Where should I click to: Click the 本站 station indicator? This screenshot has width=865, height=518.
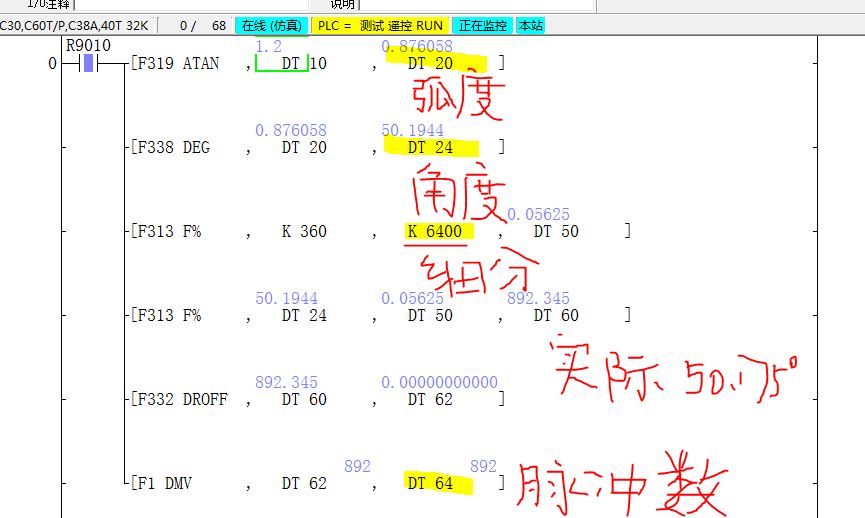coord(531,25)
